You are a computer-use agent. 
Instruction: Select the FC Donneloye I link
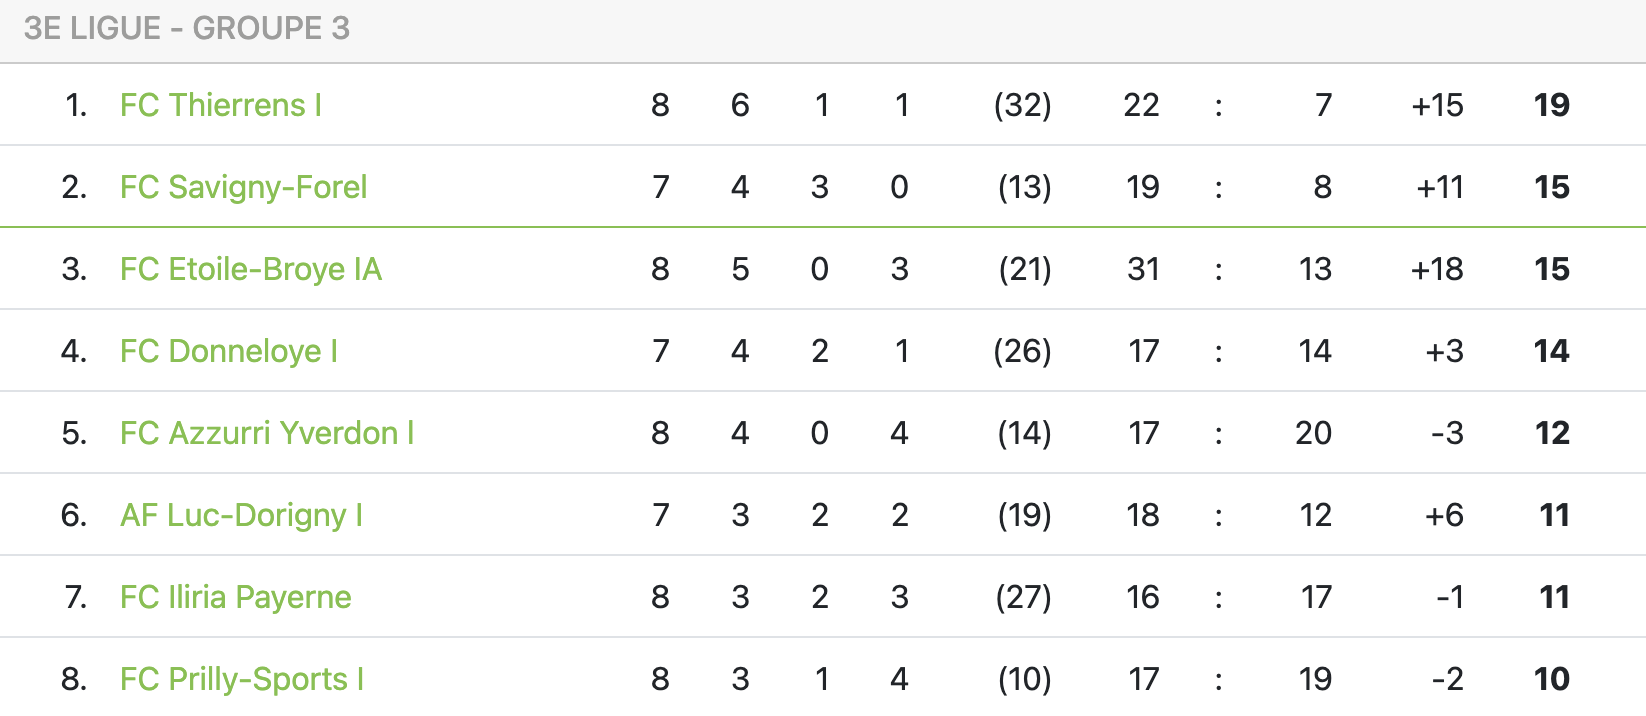[228, 351]
